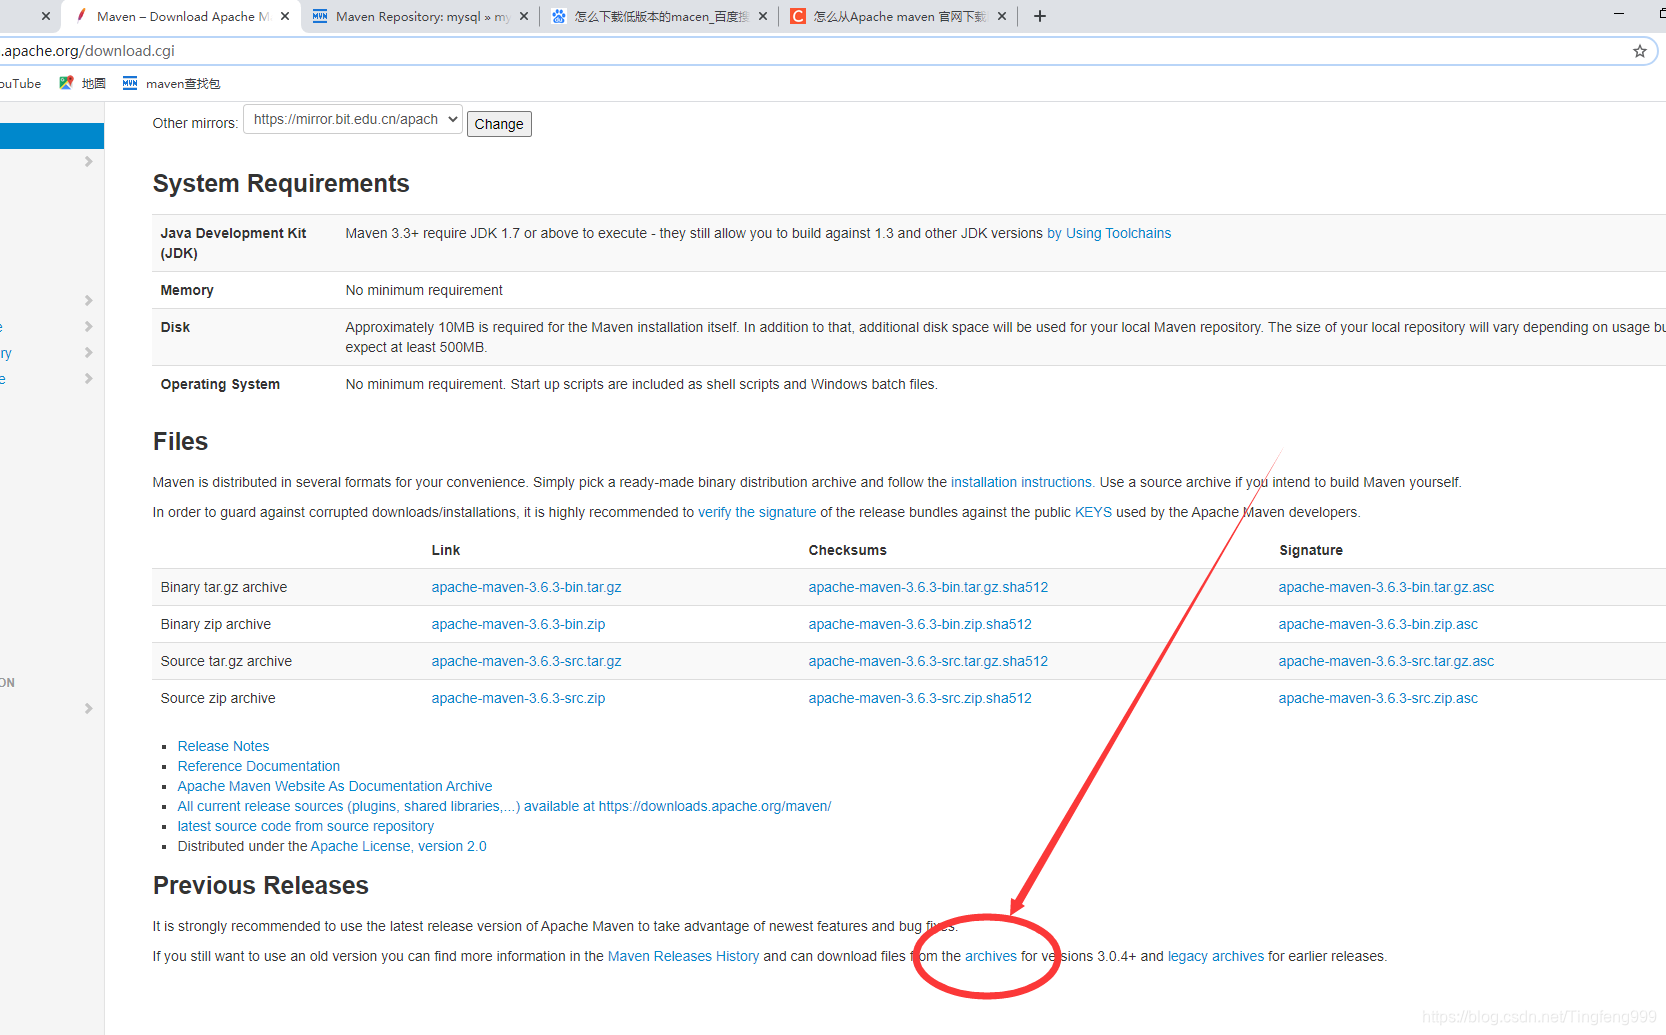Open apache-maven-3.6.3-bin.zip.sha512 checksum

(x=920, y=624)
